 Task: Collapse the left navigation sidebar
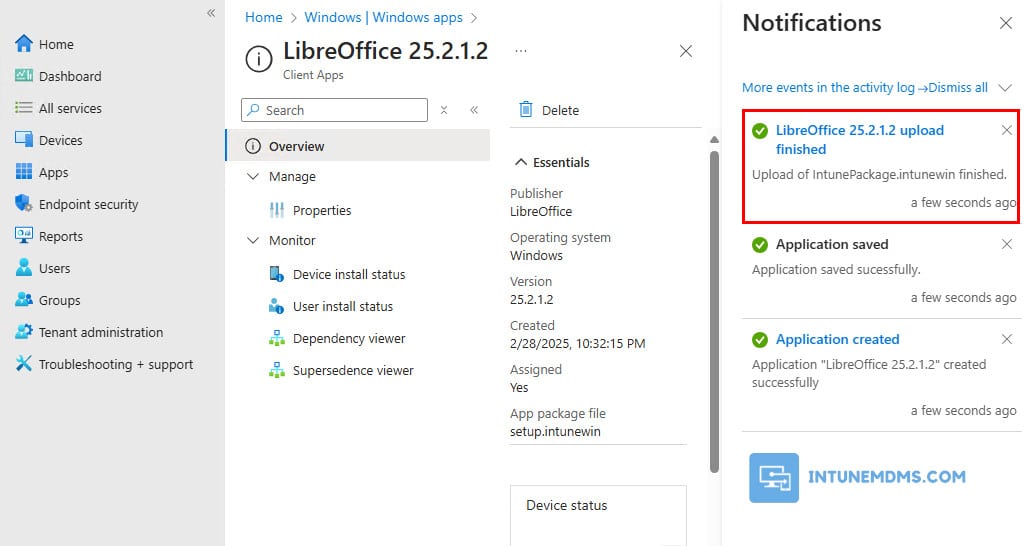[x=211, y=13]
